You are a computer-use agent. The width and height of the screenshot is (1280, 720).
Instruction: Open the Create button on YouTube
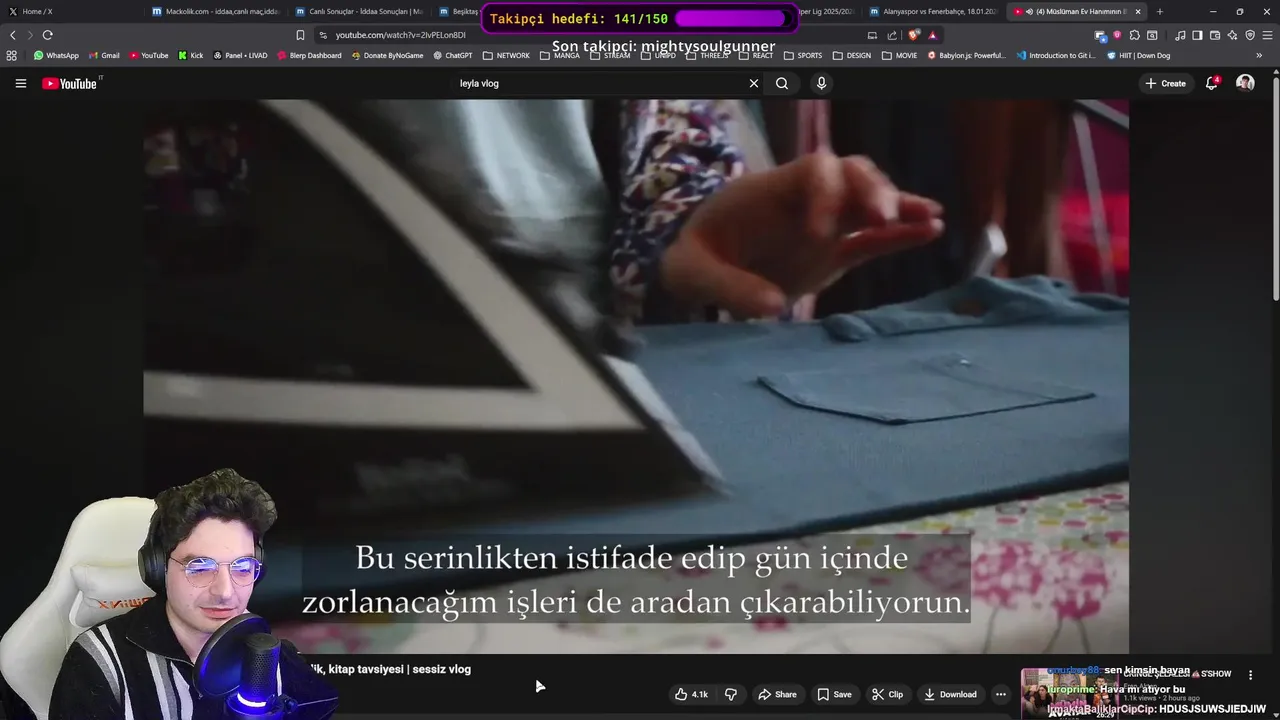(x=1166, y=83)
